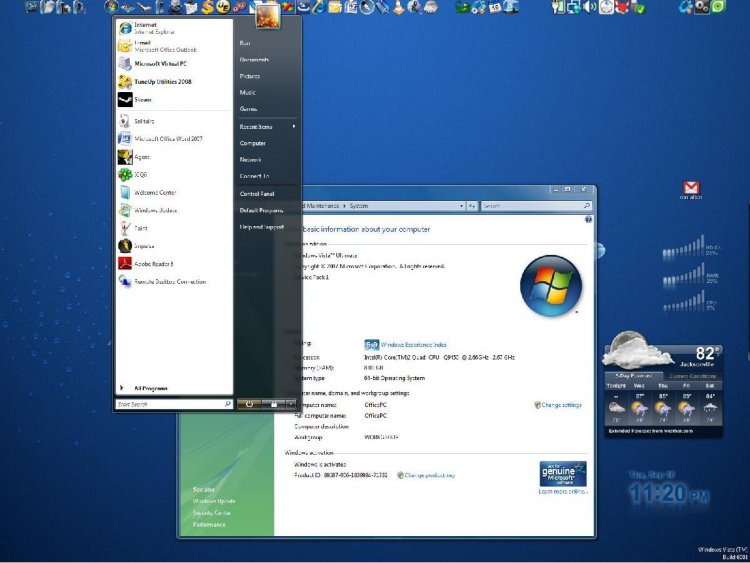This screenshot has width=750, height=563.
Task: Click the genuine Microsoft software badge
Action: click(x=563, y=474)
